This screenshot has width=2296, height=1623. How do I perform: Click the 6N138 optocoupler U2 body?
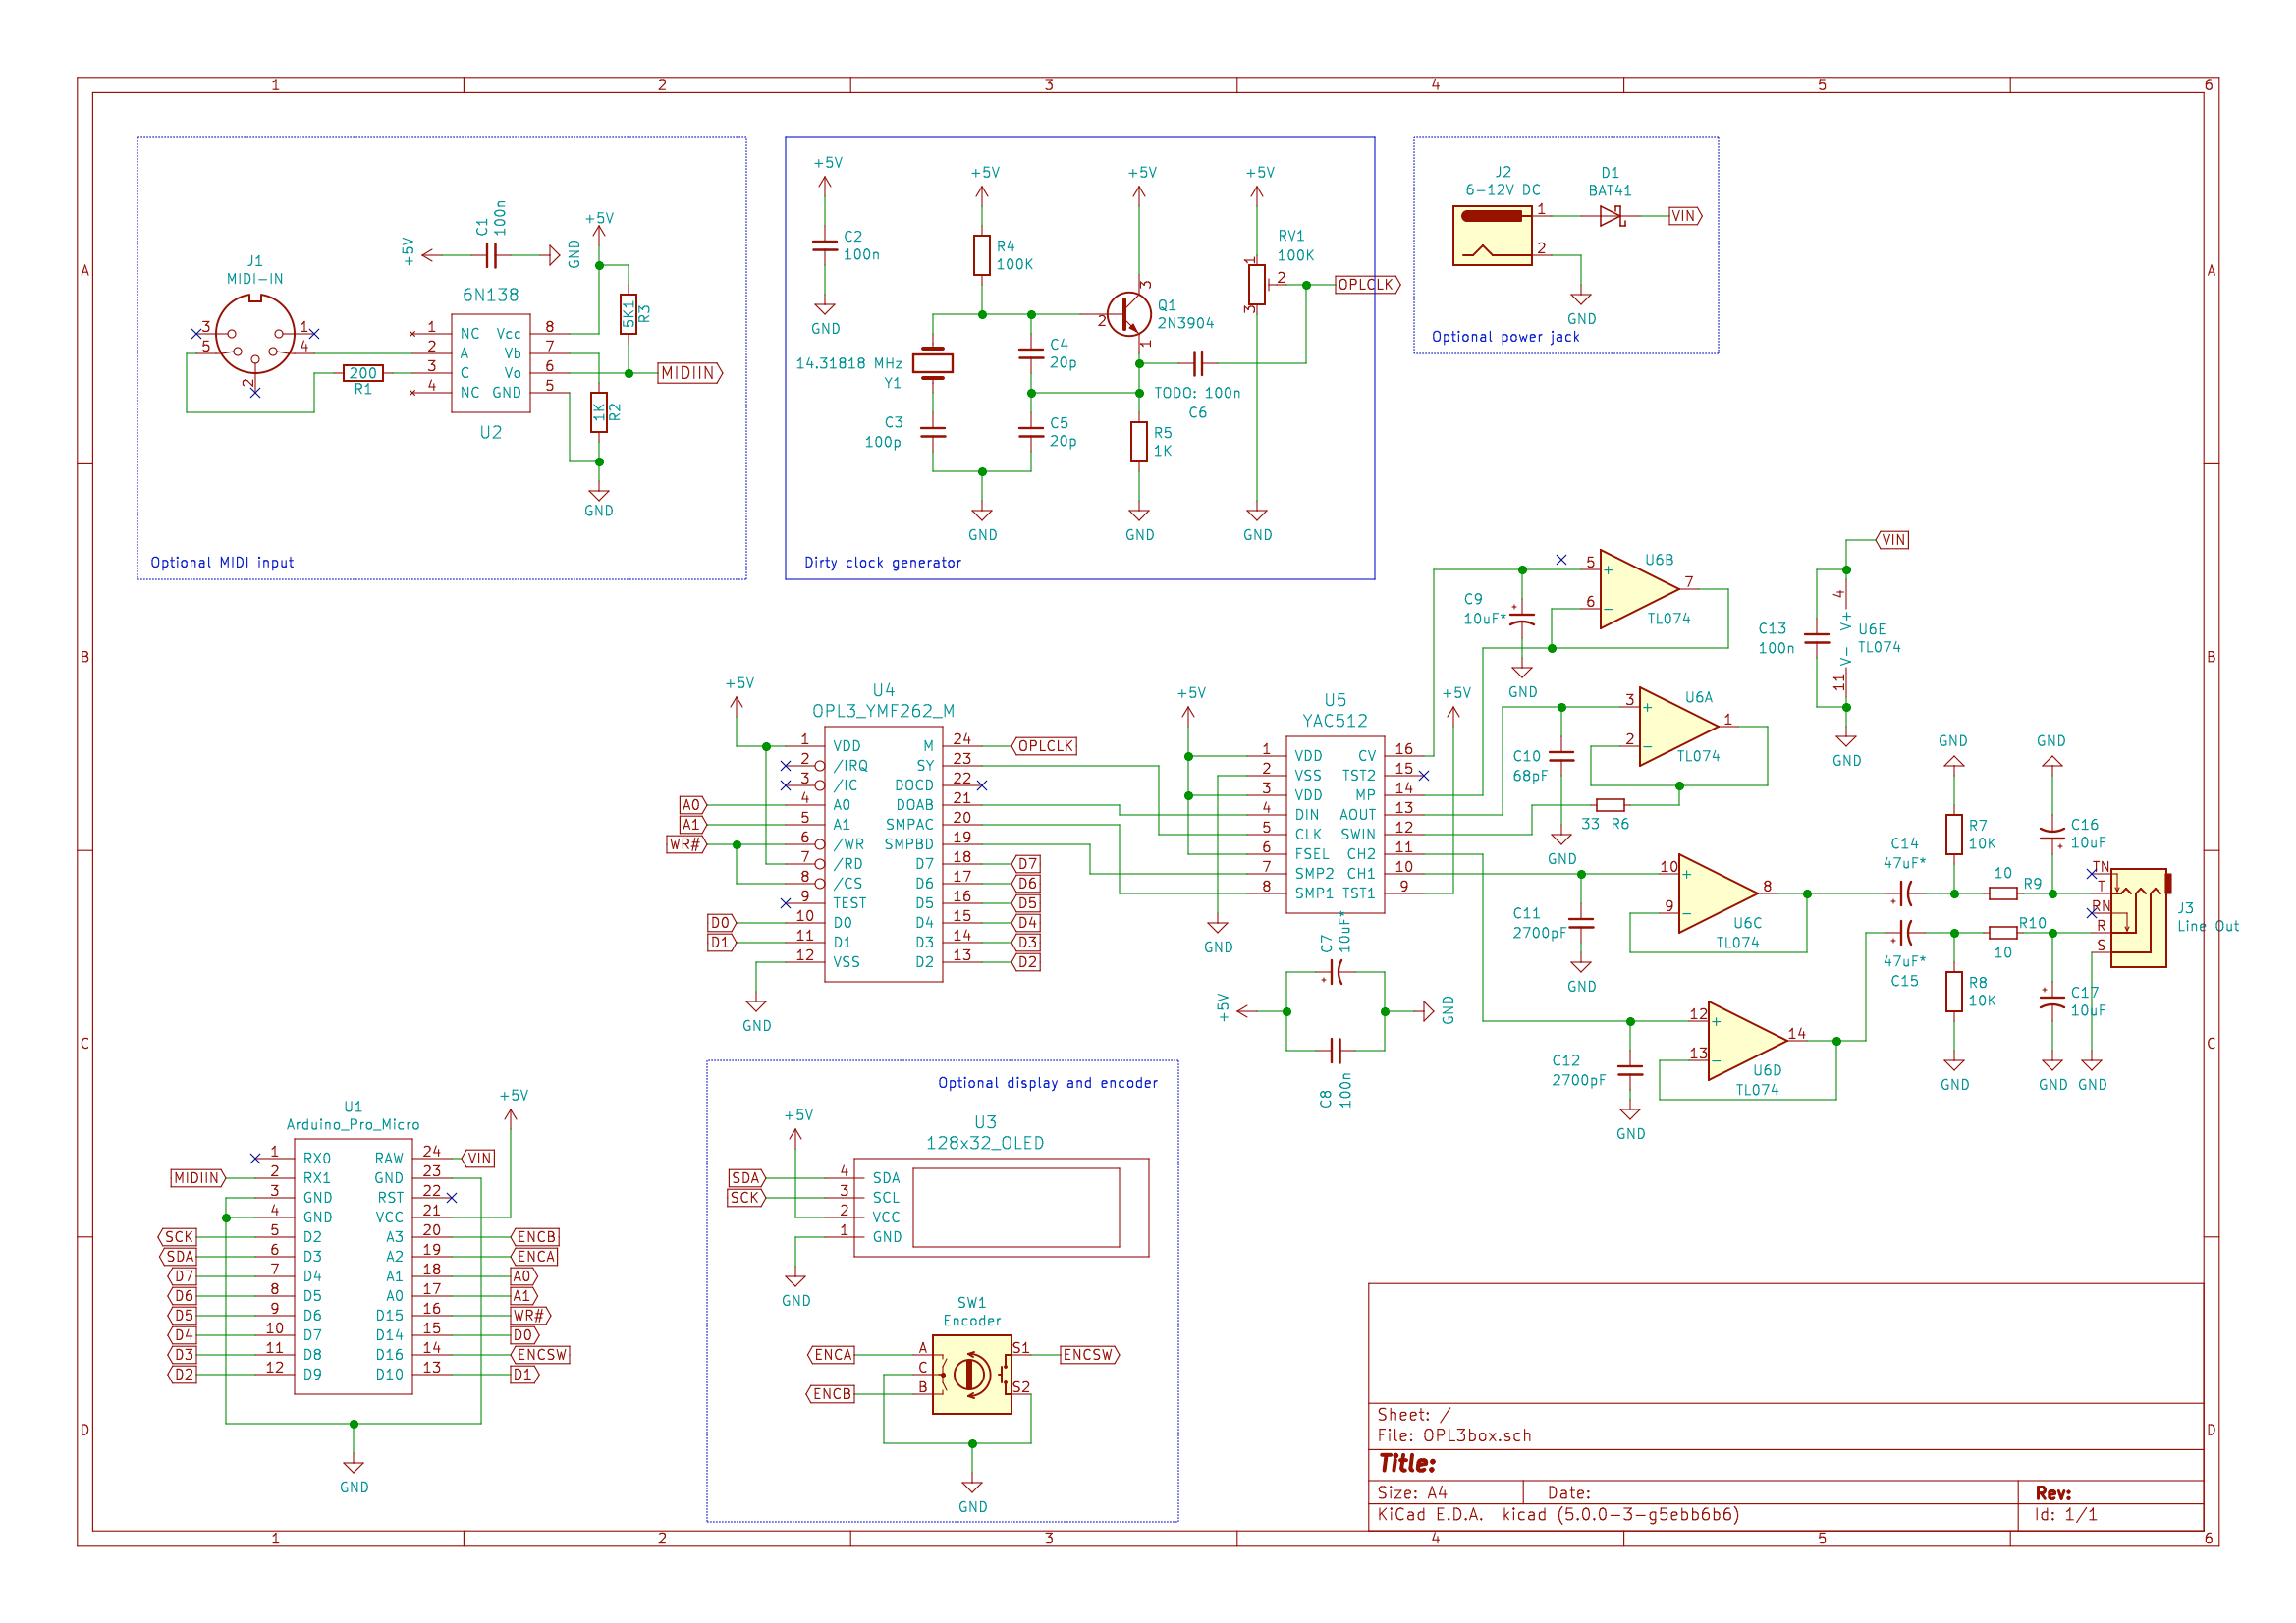coord(490,363)
